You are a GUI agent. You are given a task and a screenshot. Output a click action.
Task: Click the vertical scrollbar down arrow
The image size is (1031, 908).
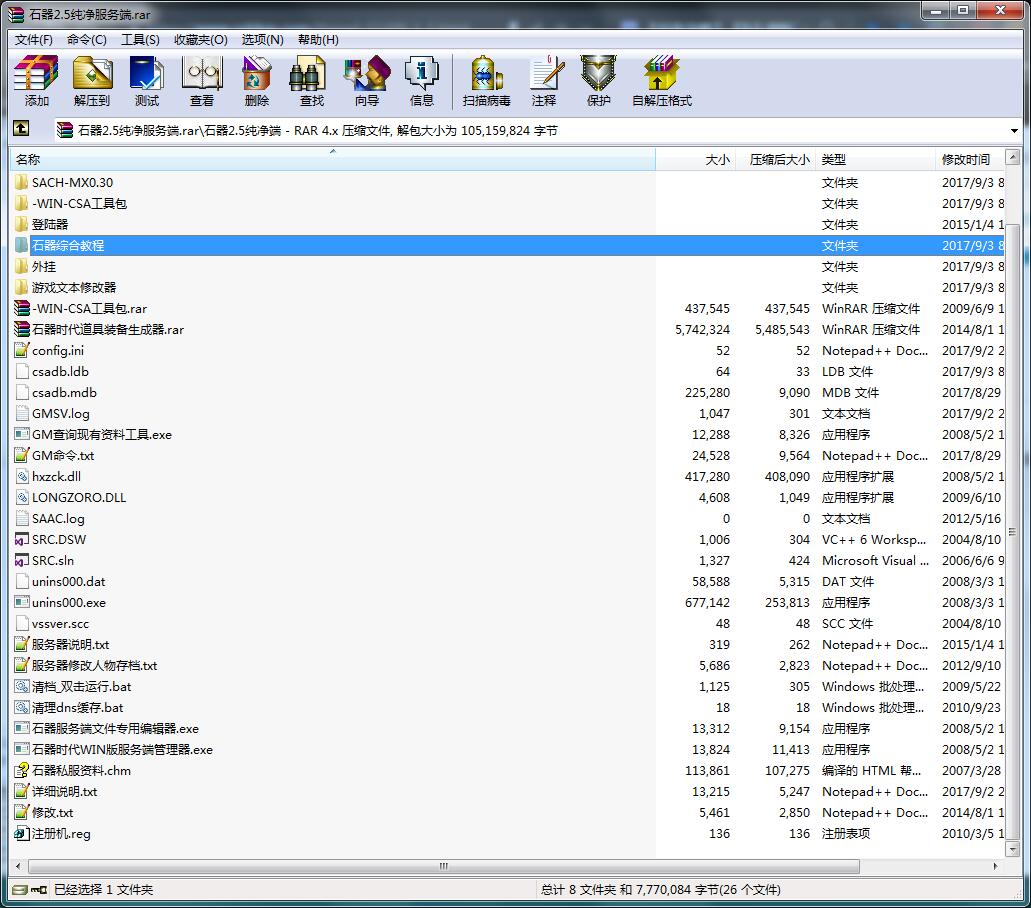pyautogui.click(x=1013, y=849)
